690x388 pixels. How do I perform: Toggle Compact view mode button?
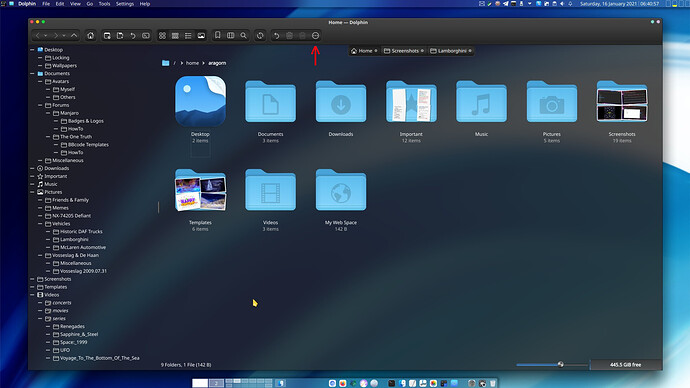pyautogui.click(x=175, y=36)
